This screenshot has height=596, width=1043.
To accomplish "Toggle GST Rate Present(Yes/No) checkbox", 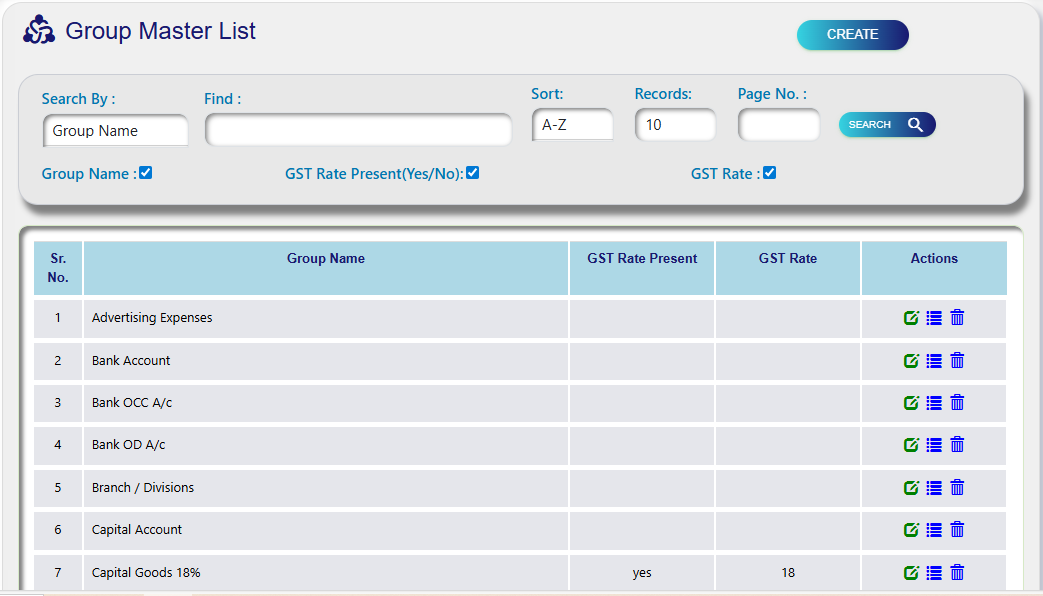I will point(473,173).
